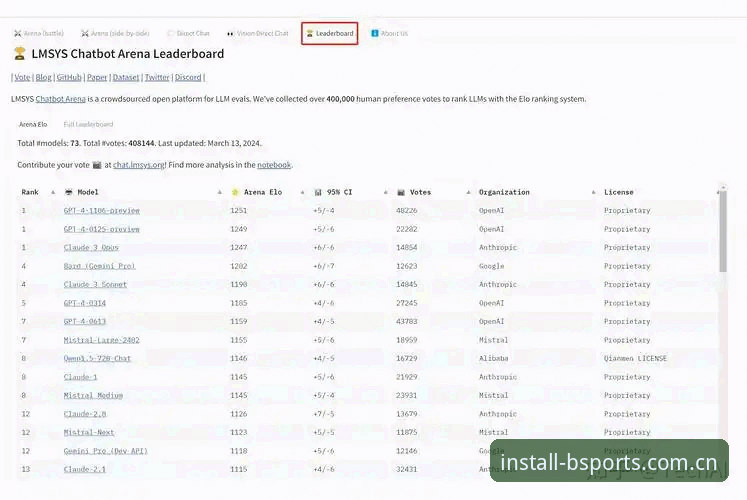Open the Claude-2.0 model link

tap(85, 414)
